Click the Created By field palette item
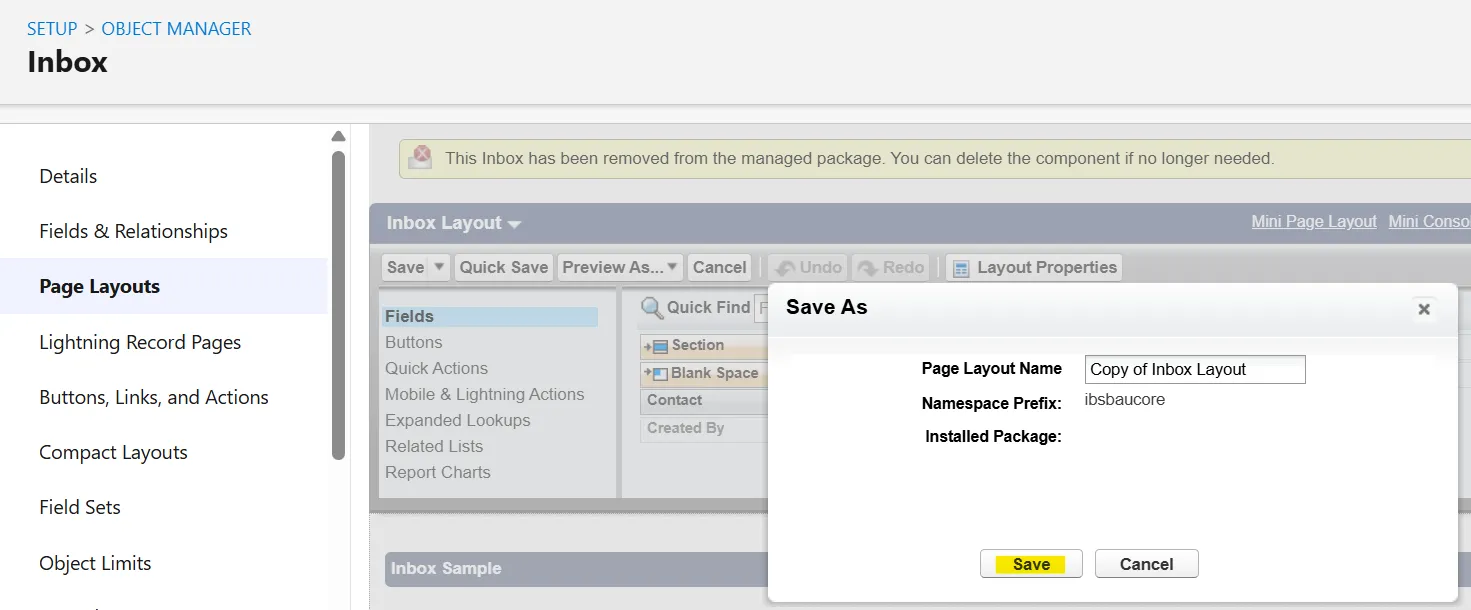Image resolution: width=1471 pixels, height=610 pixels. (x=704, y=428)
